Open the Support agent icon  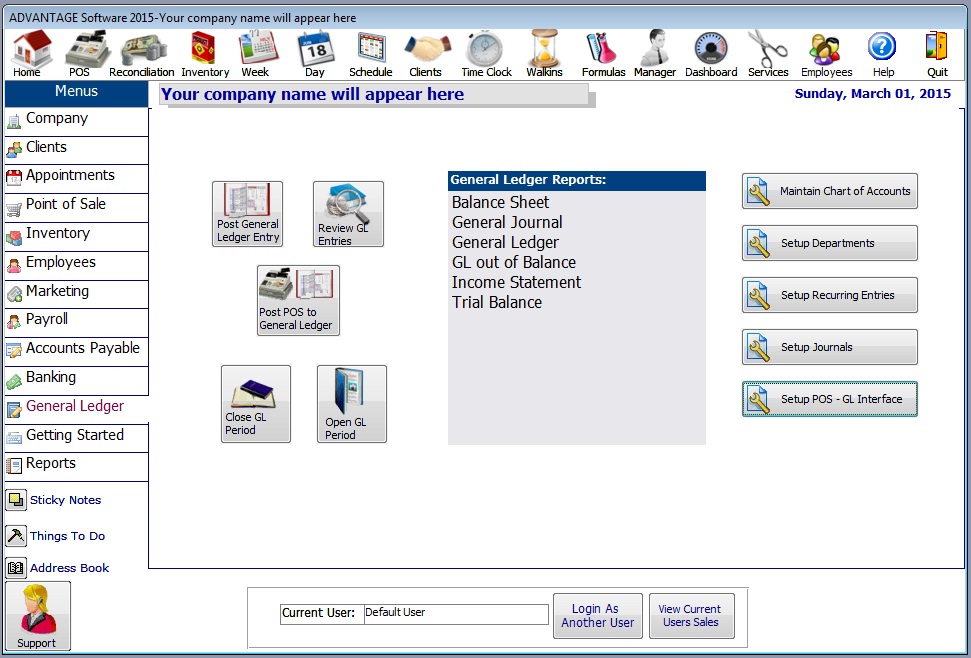pyautogui.click(x=38, y=616)
